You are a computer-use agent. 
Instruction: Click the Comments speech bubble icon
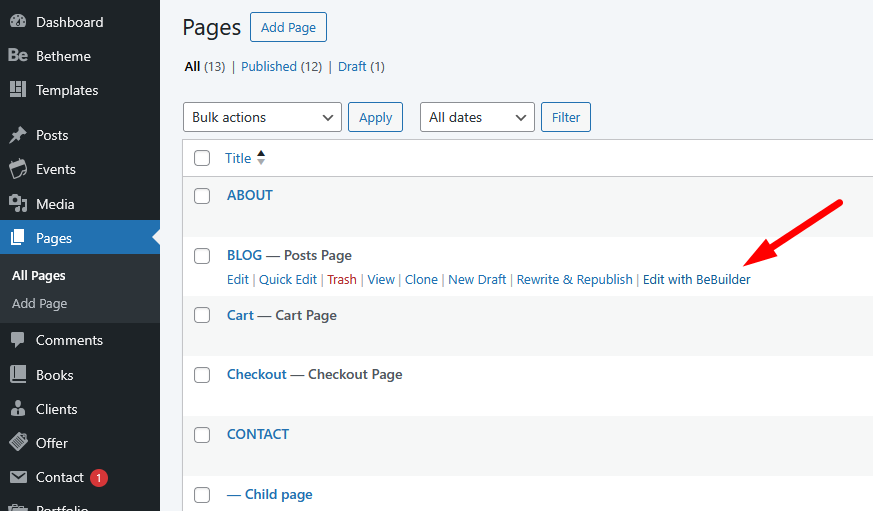[x=18, y=340]
